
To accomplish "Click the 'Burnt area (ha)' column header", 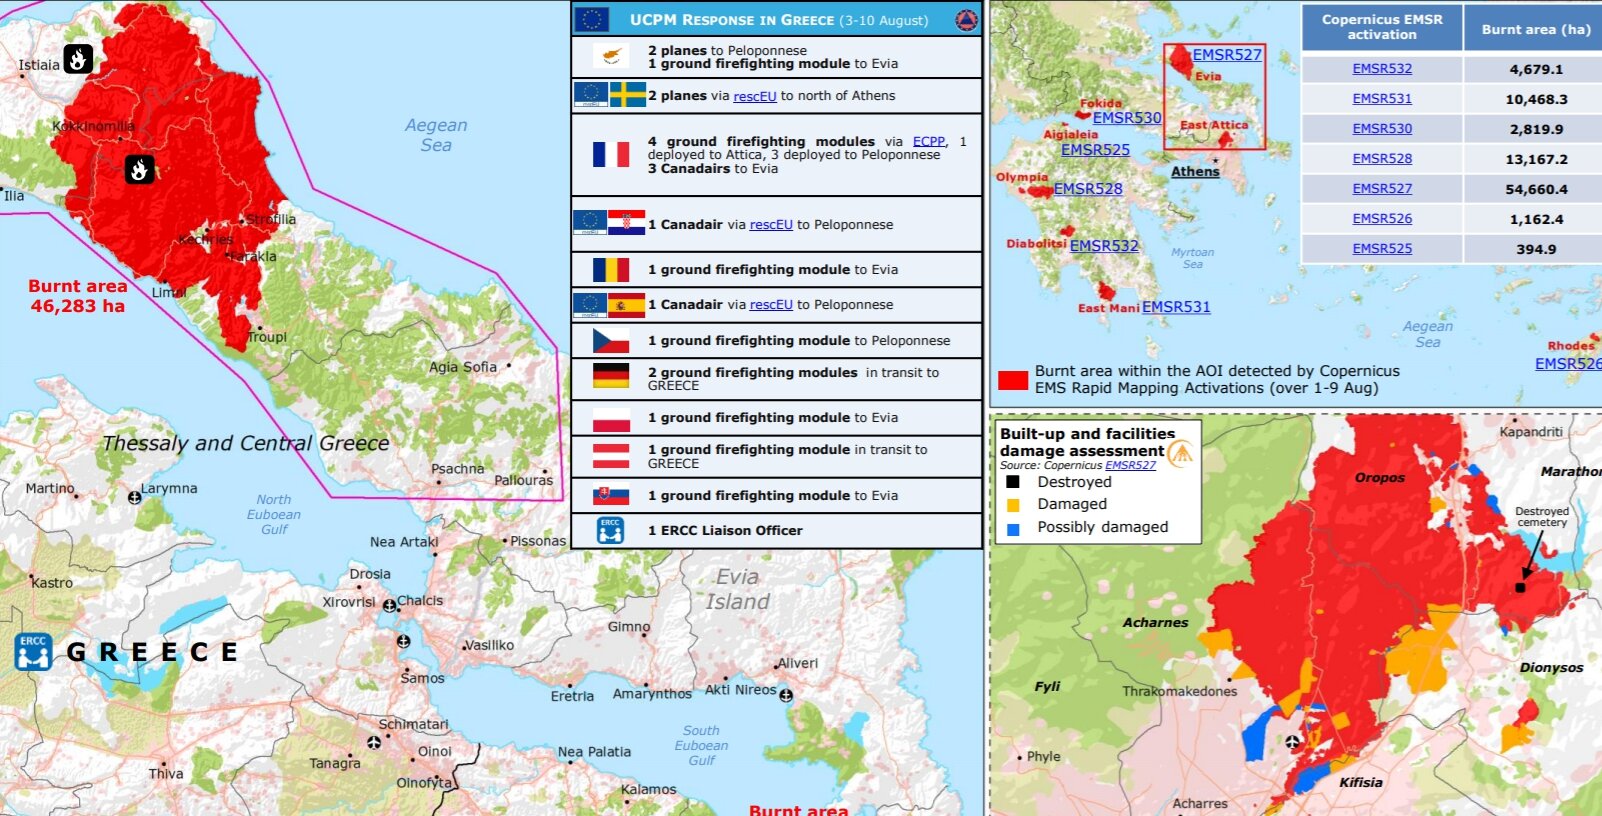I will (1536, 29).
